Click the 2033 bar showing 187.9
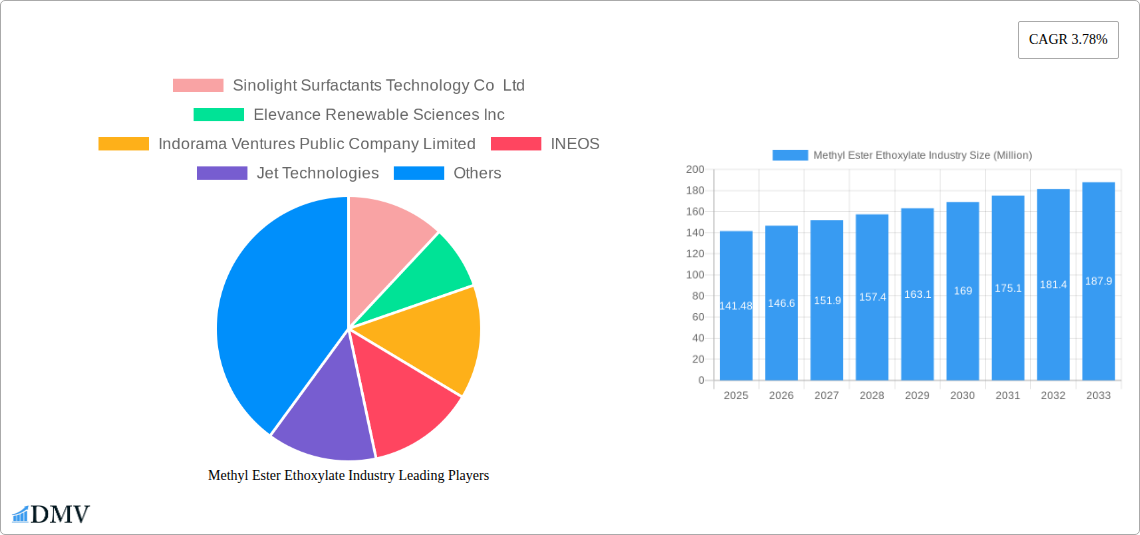Image resolution: width=1140 pixels, height=535 pixels. 1099,281
